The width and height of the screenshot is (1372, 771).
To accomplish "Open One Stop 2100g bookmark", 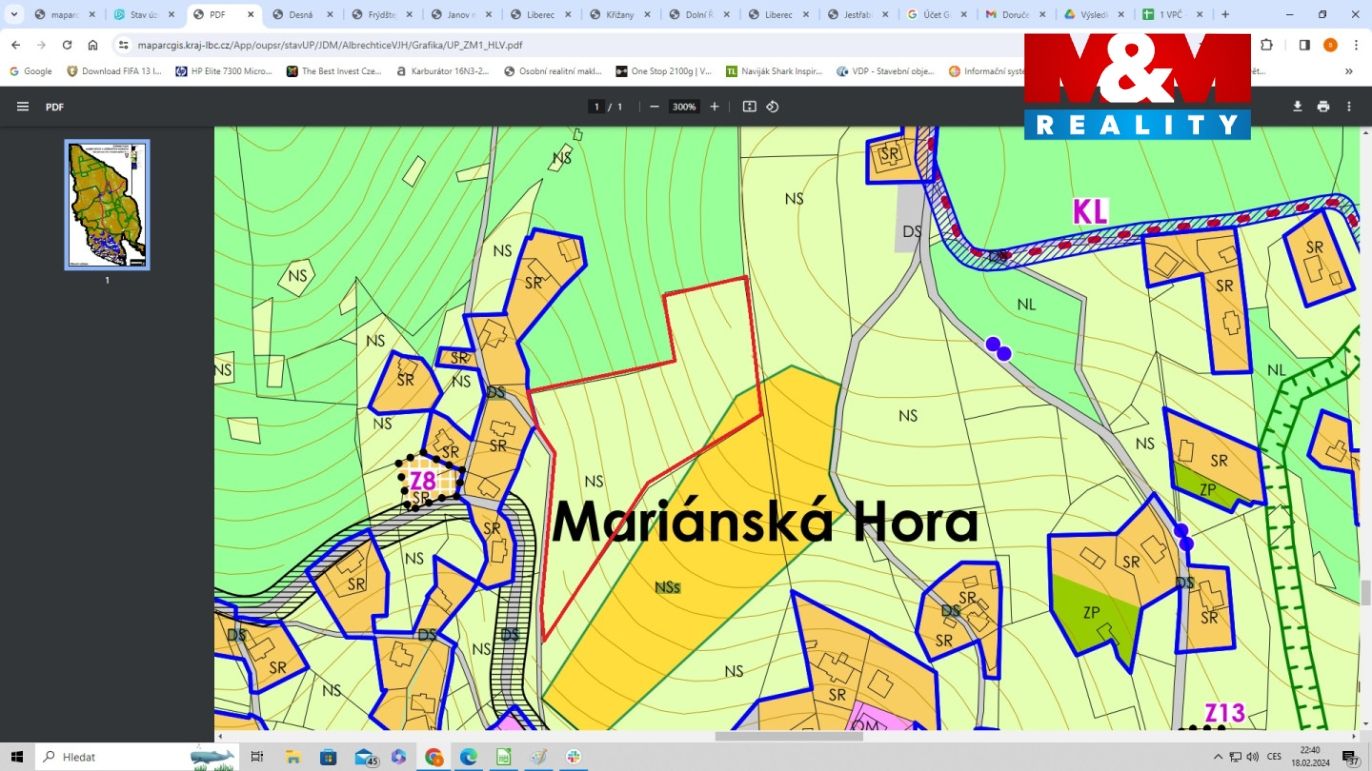I will 664,71.
